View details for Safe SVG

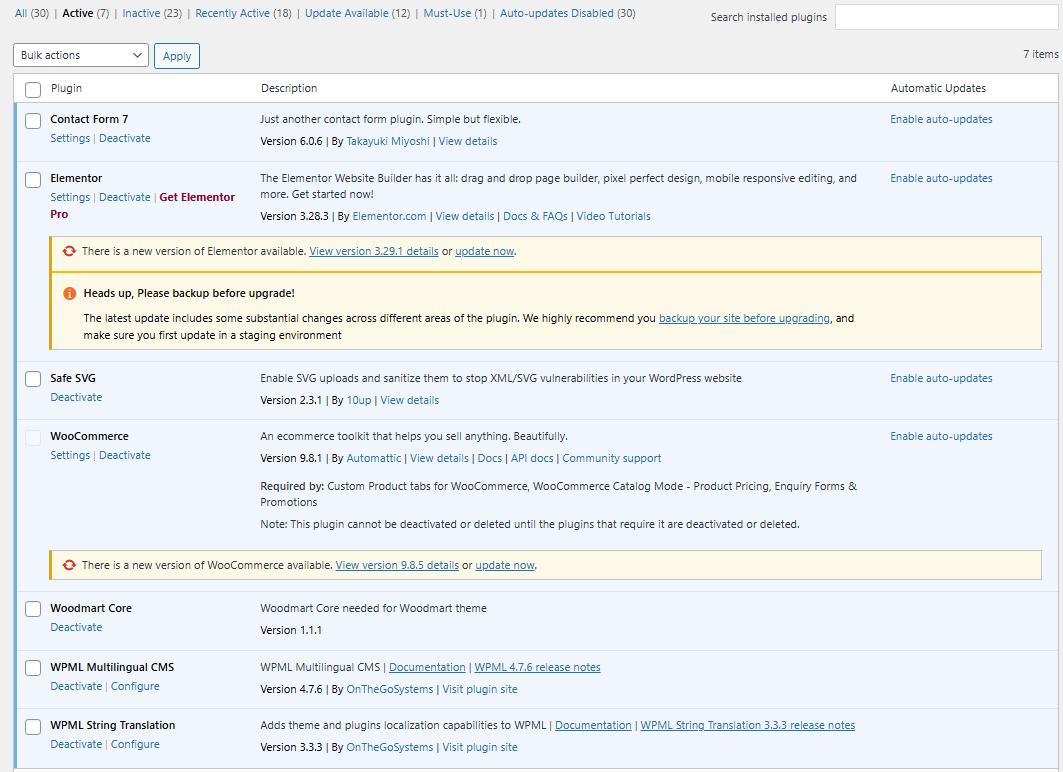(x=409, y=401)
